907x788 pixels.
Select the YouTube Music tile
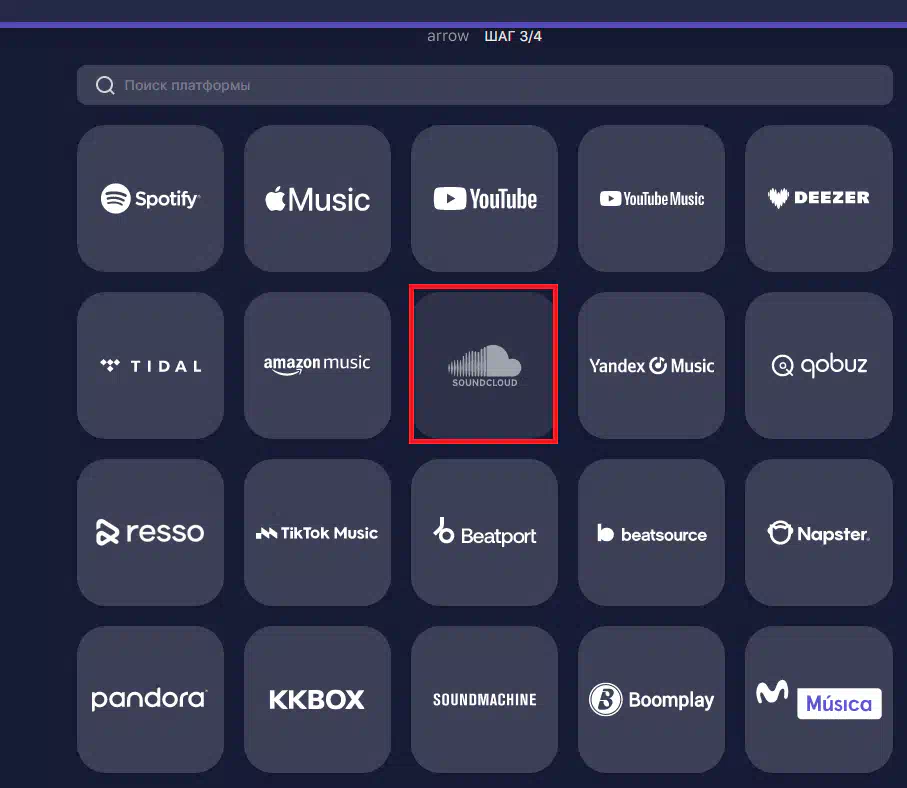point(651,198)
